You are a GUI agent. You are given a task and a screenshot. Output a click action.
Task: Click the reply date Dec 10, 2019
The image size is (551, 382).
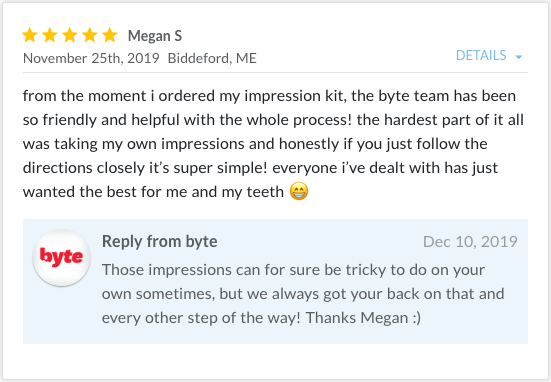point(470,242)
